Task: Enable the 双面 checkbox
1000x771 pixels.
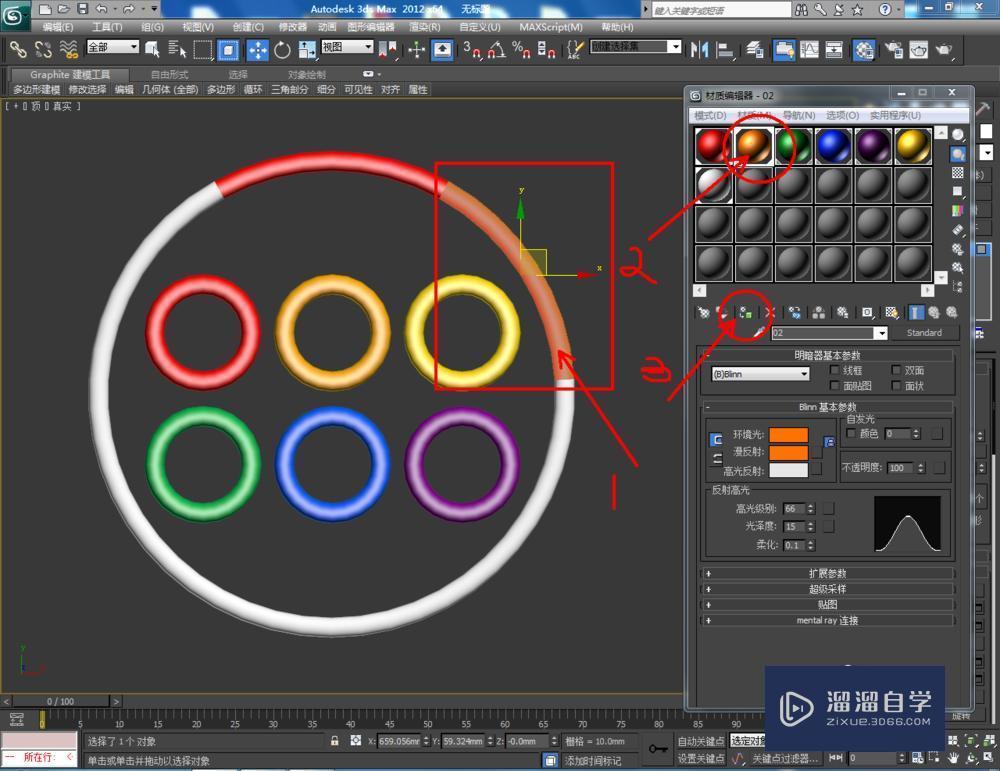Action: pyautogui.click(x=896, y=370)
